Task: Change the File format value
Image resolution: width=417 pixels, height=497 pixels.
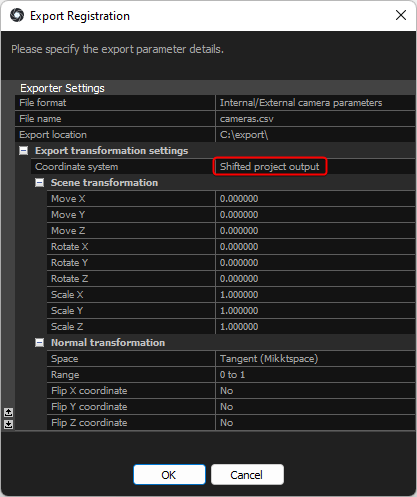Action: (x=315, y=103)
